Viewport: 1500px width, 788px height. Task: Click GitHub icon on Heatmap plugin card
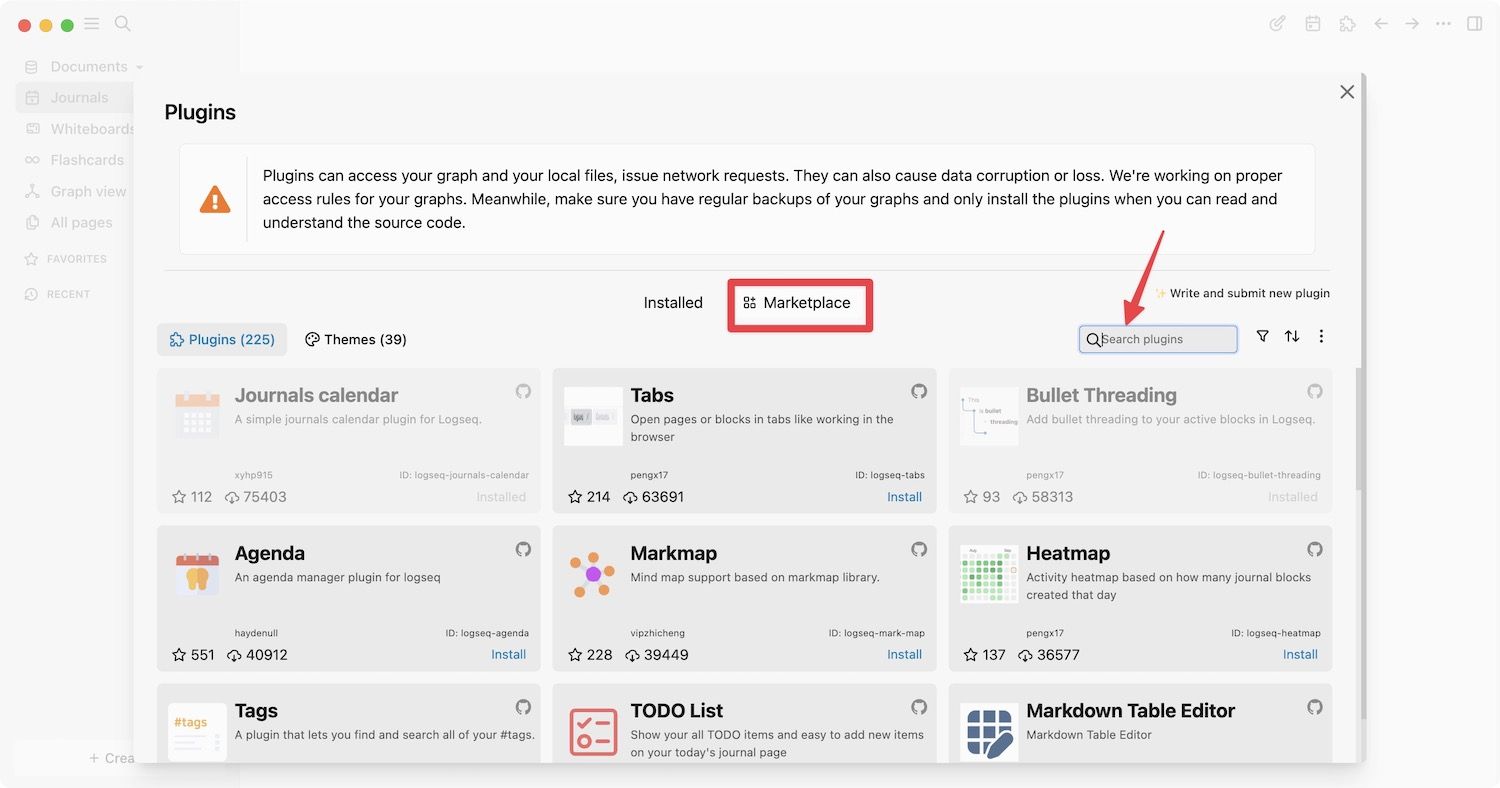click(x=1315, y=549)
